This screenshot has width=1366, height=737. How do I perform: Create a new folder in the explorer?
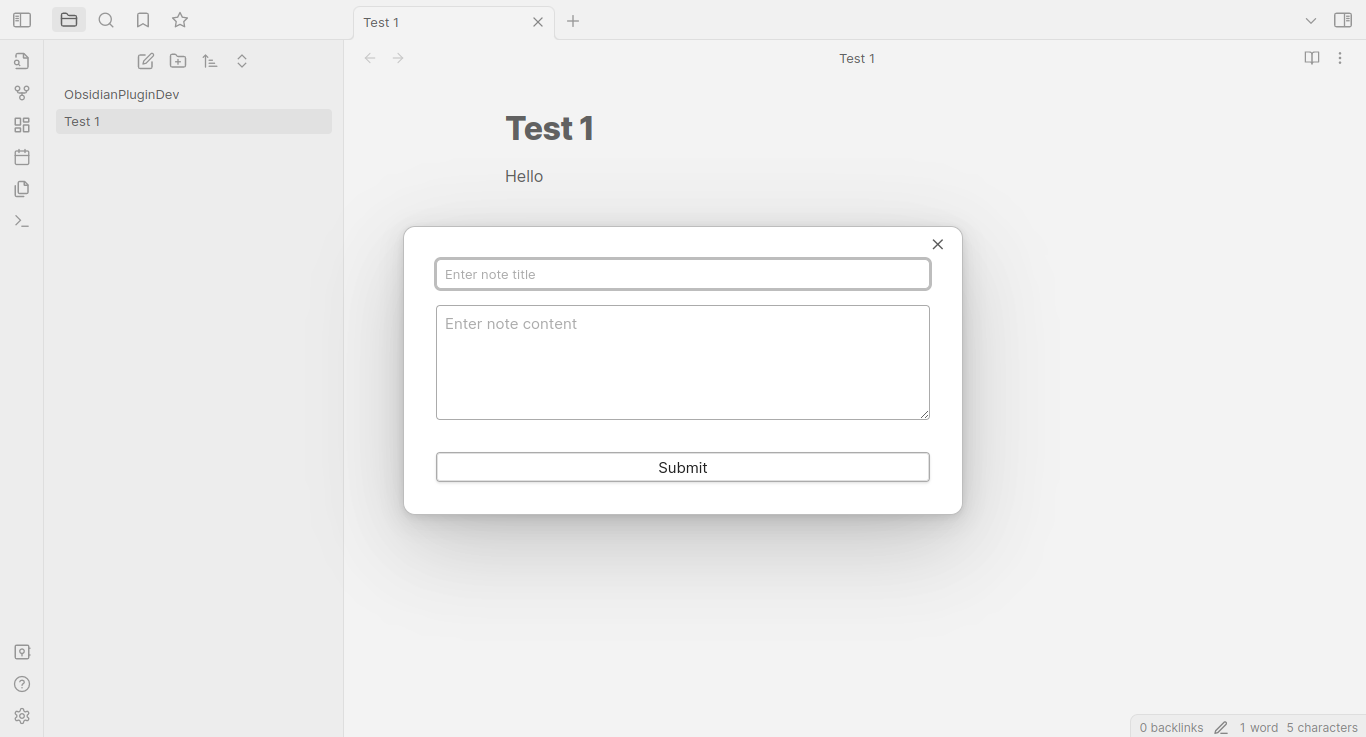[x=178, y=61]
